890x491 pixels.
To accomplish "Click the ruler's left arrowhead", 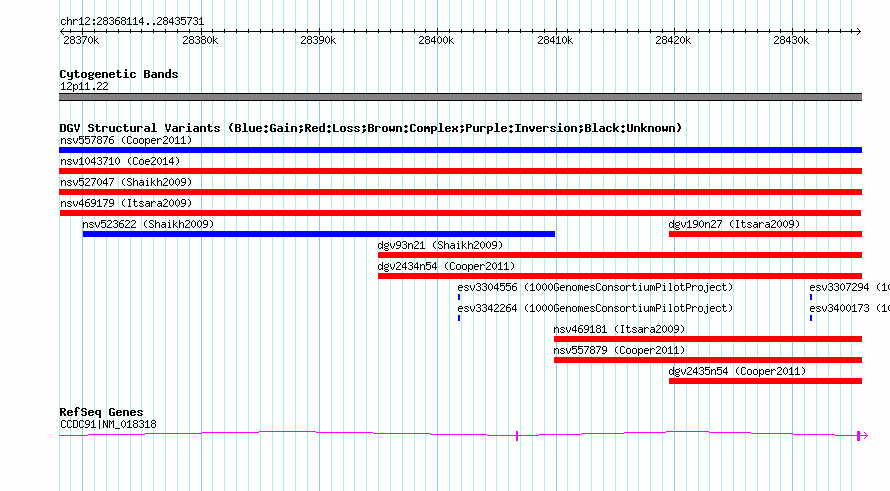I will click(62, 32).
